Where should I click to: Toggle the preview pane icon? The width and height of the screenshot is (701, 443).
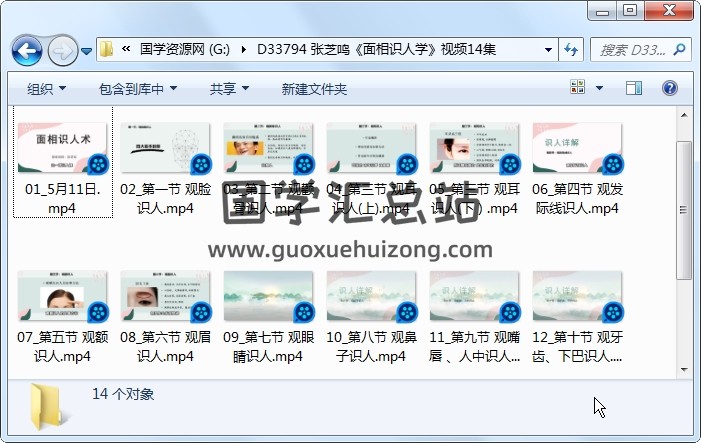coord(635,89)
